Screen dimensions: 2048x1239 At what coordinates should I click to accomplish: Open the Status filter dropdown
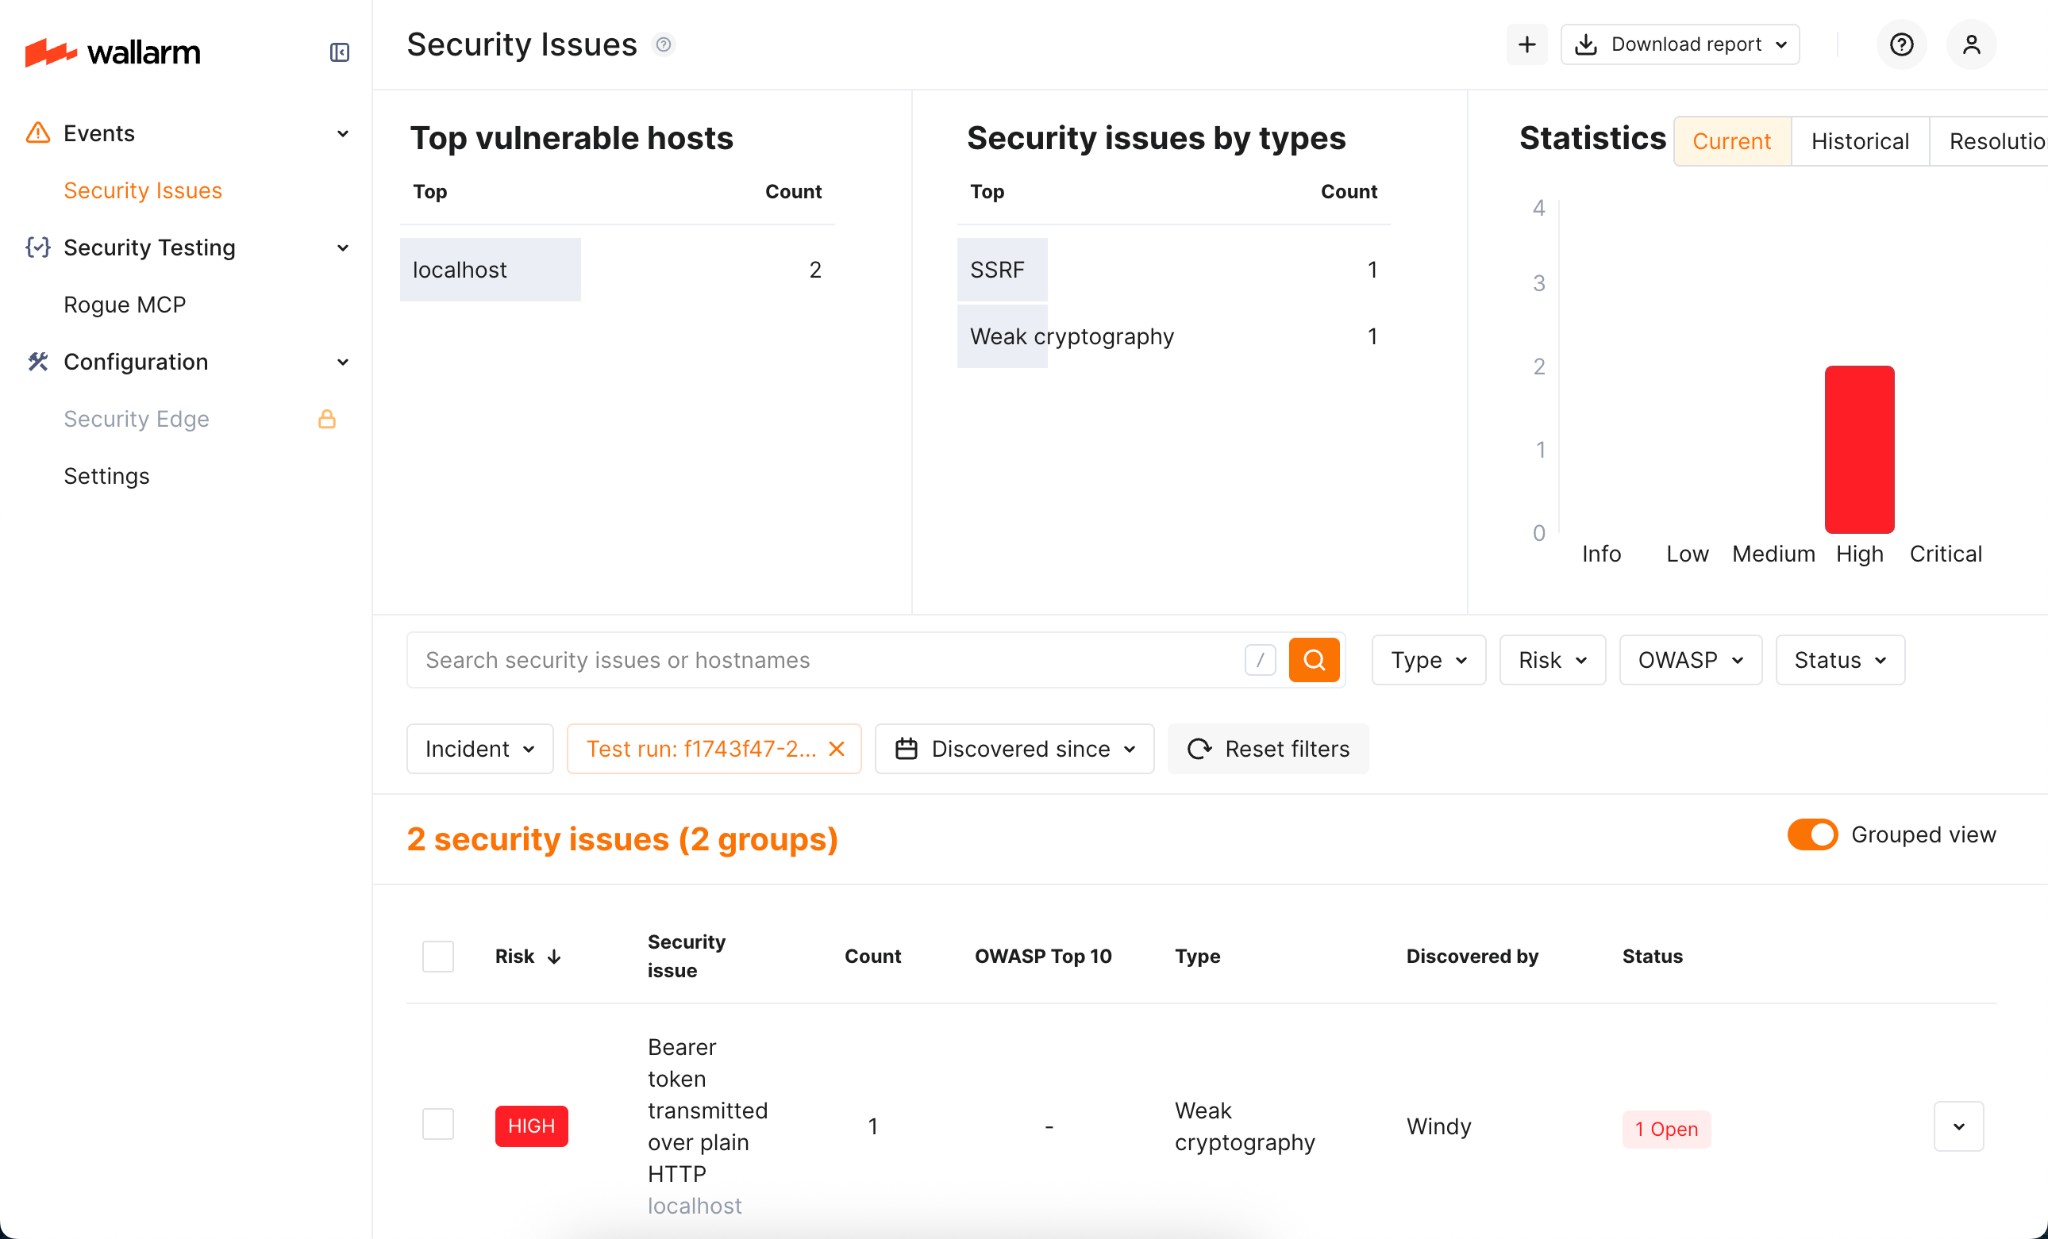[1838, 659]
